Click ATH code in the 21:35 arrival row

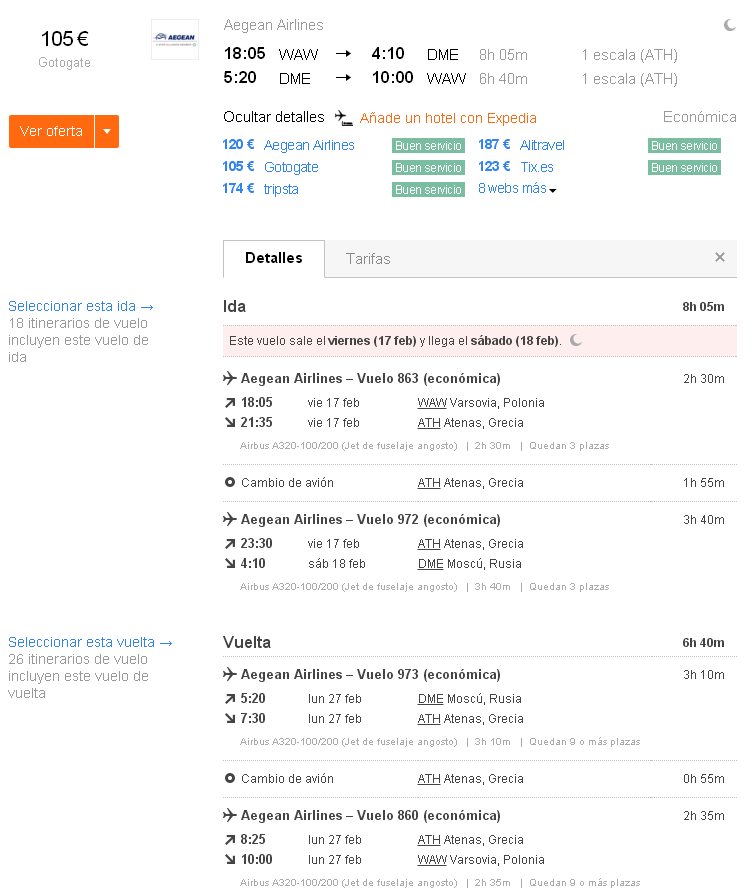point(429,422)
